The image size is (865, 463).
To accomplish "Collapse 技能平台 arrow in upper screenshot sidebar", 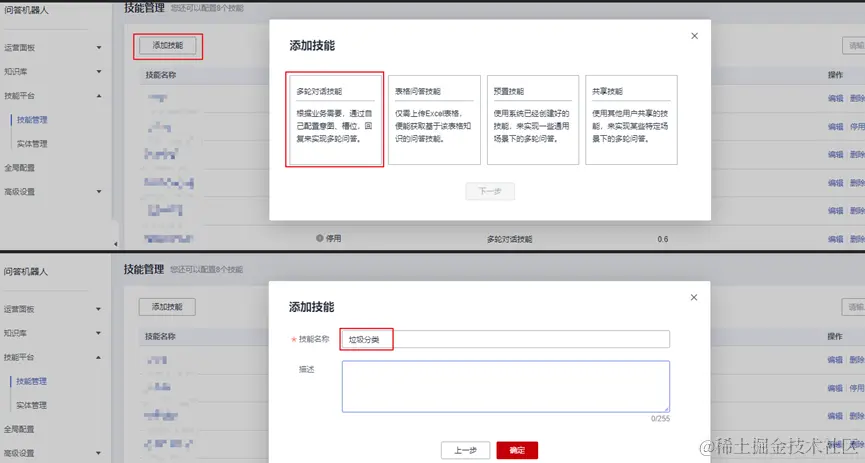I will [x=99, y=96].
